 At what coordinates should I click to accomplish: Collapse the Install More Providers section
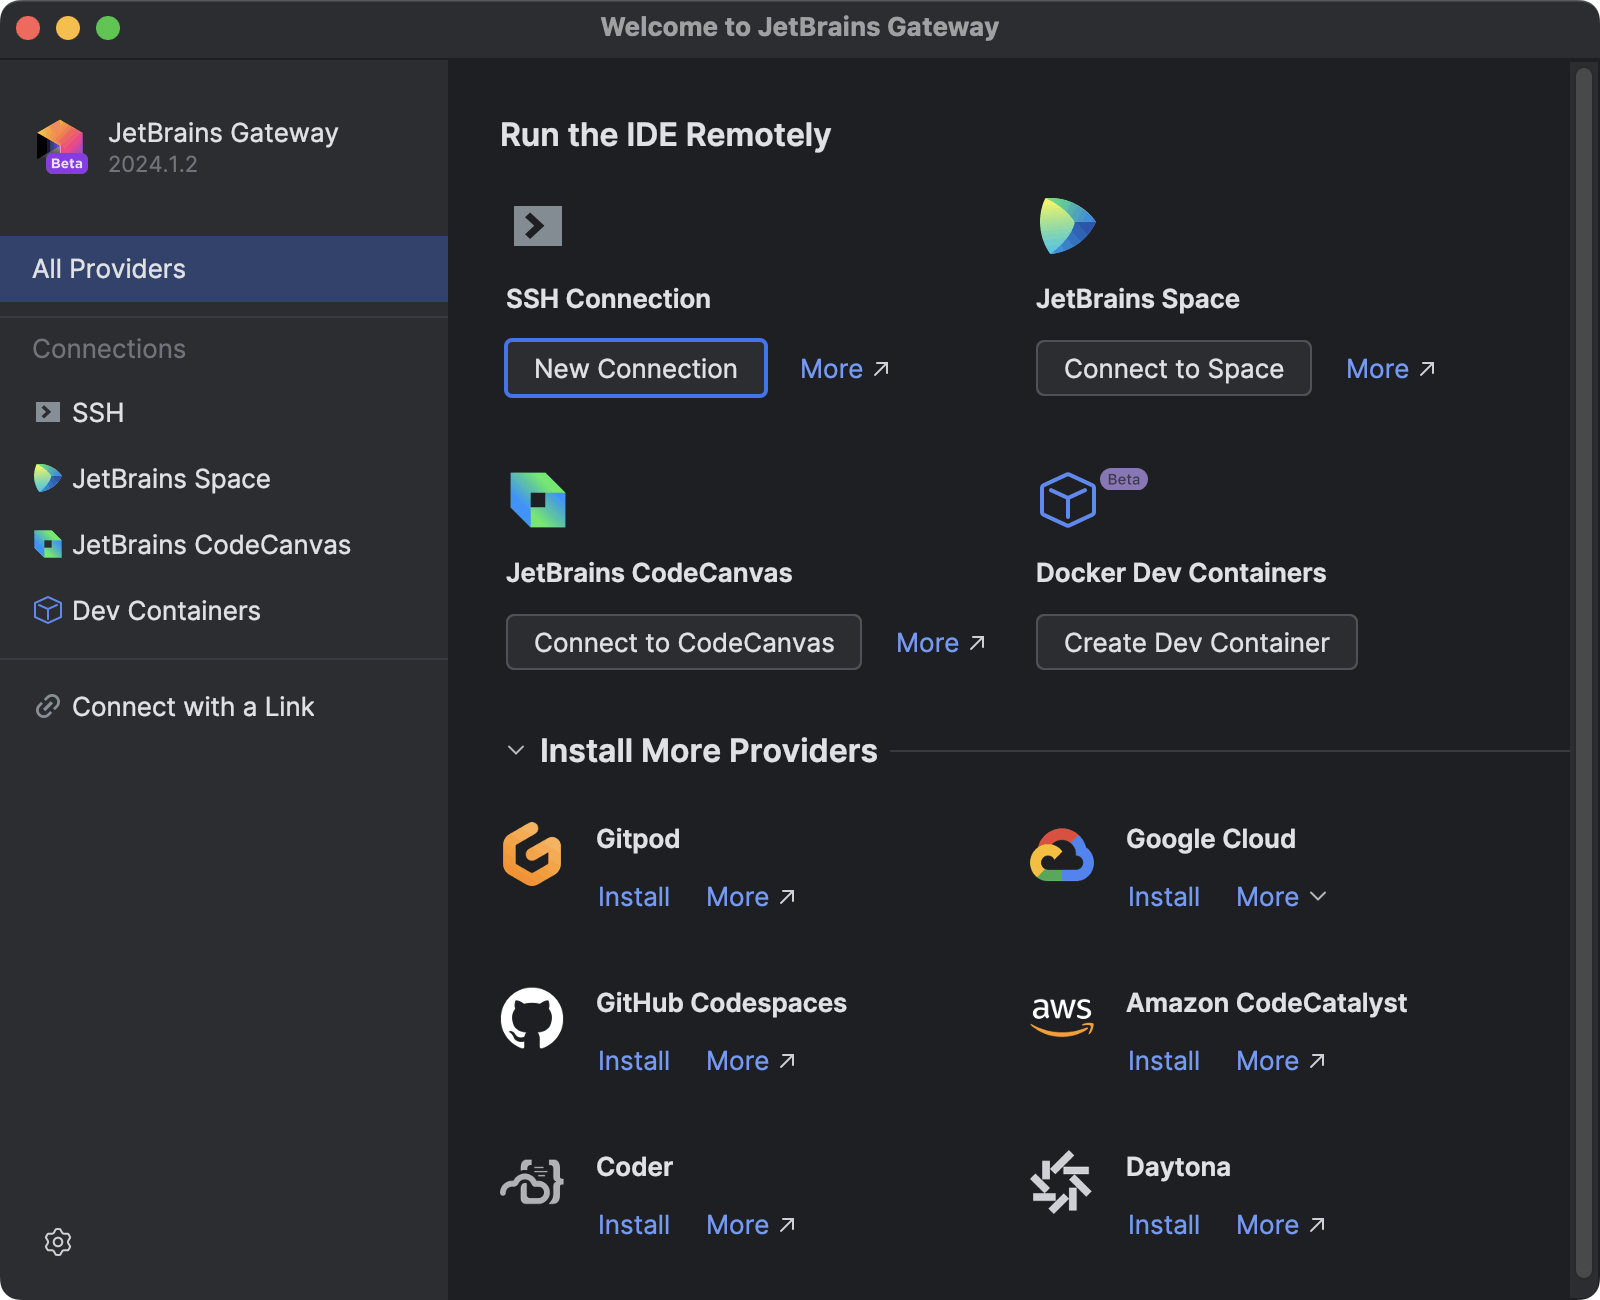tap(516, 750)
